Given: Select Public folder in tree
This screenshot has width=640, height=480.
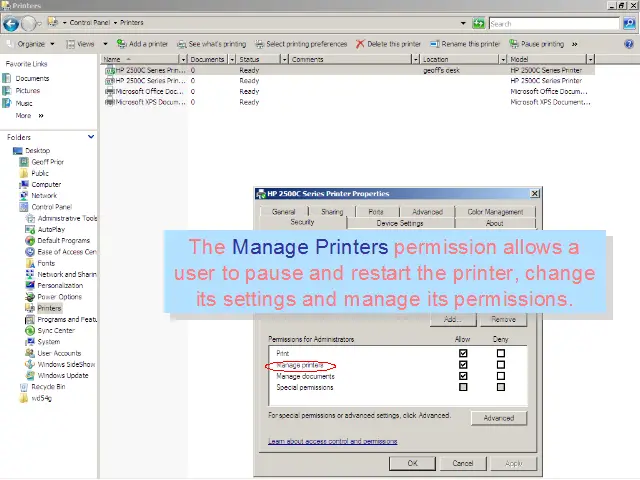Looking at the screenshot, I should point(40,173).
